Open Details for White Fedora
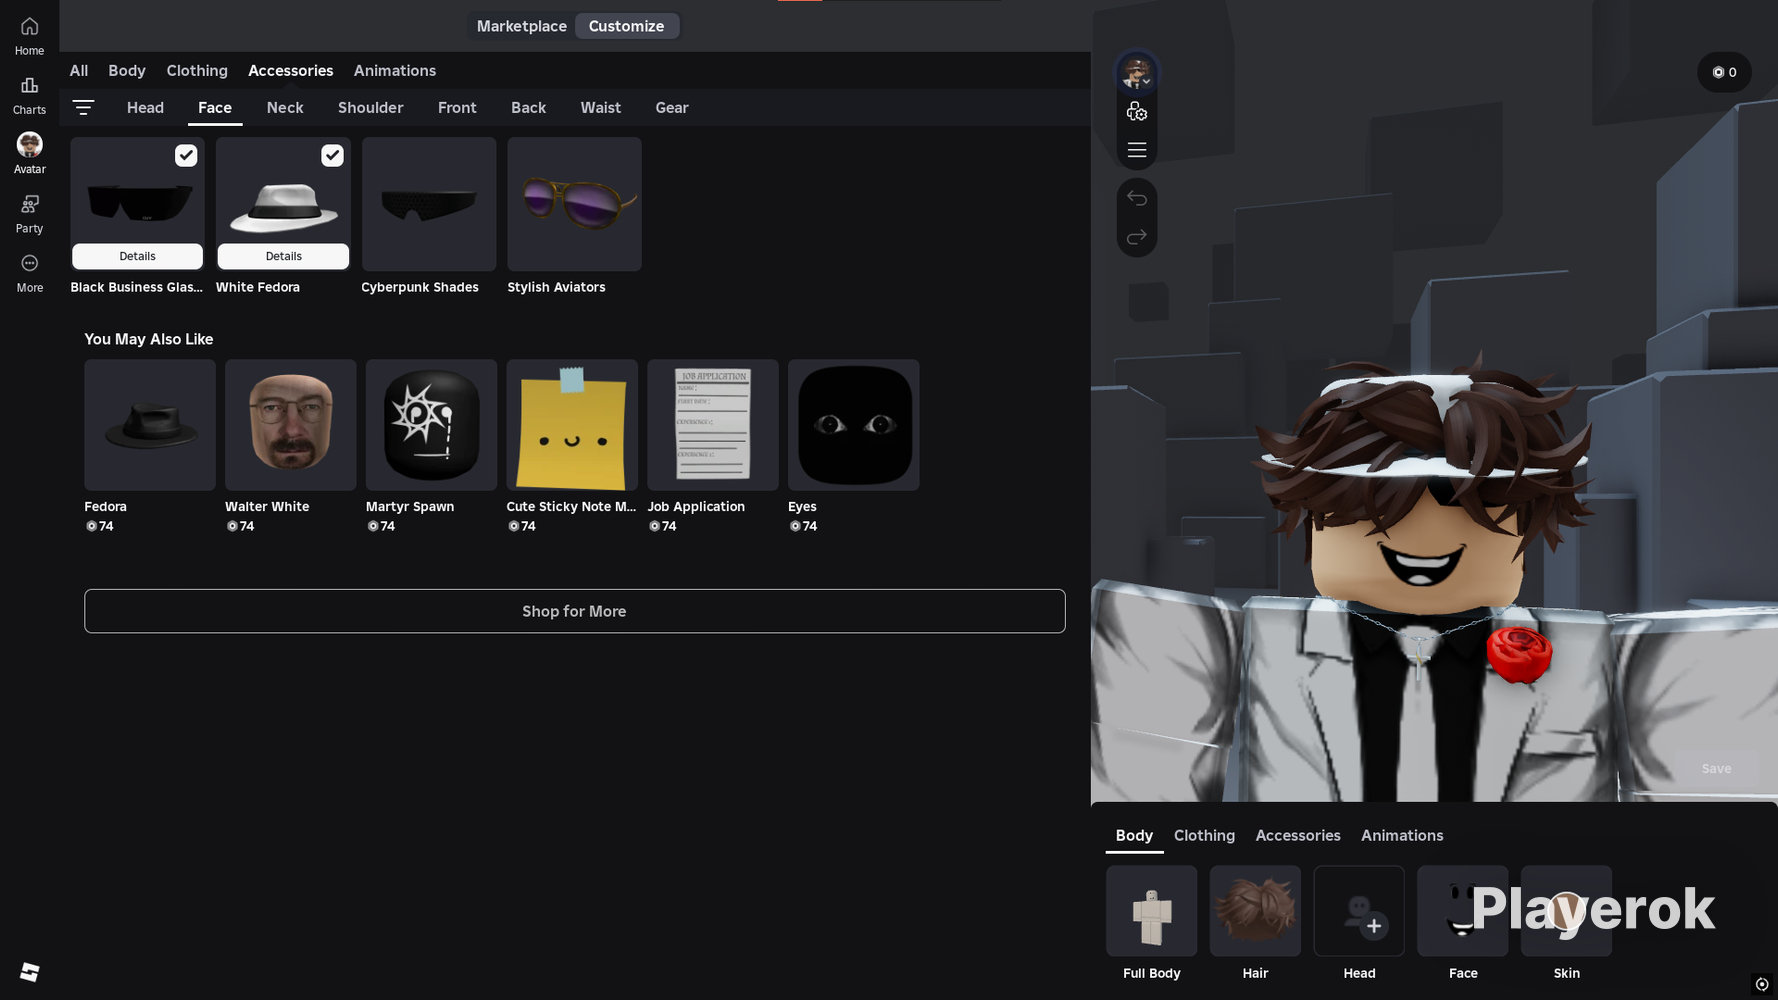The image size is (1778, 1000). tap(283, 256)
